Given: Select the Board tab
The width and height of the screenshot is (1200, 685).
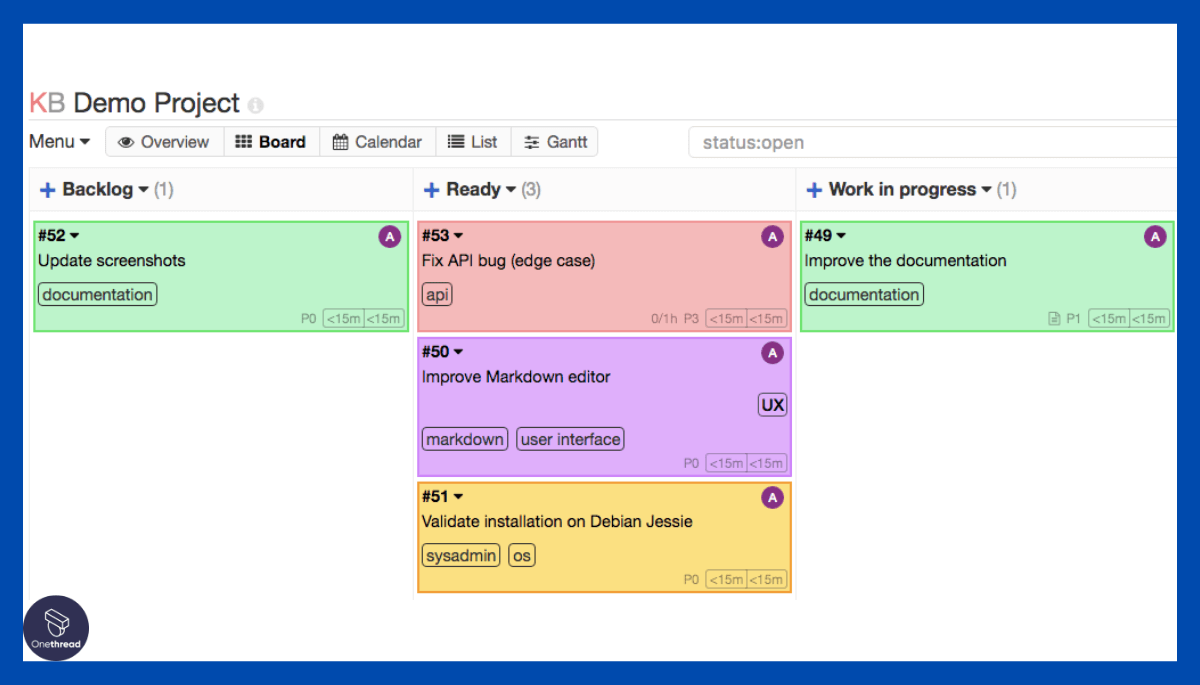Looking at the screenshot, I should (271, 141).
